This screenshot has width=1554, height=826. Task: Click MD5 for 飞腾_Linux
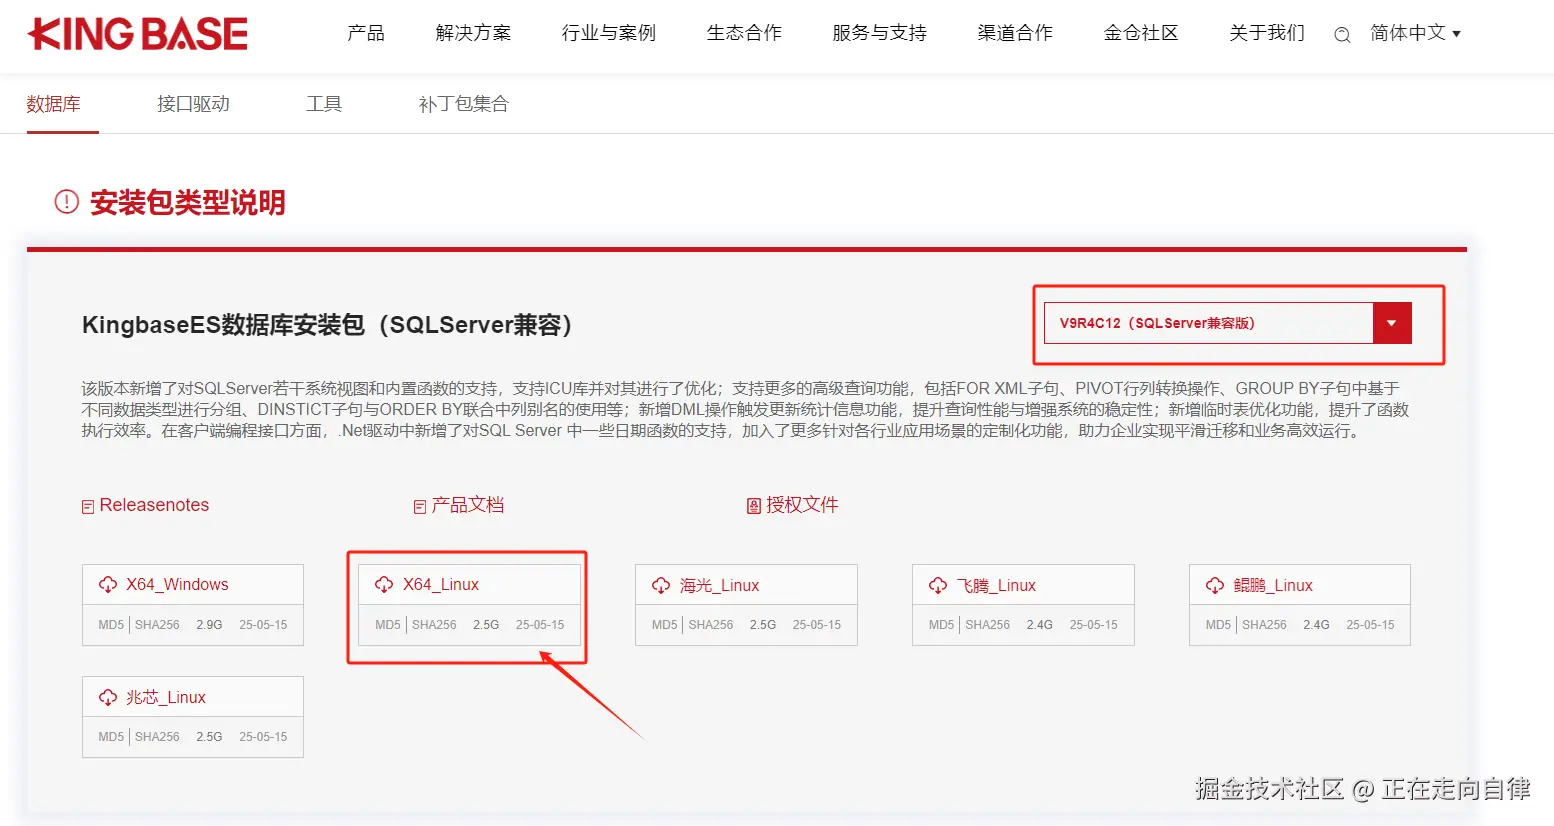(942, 625)
